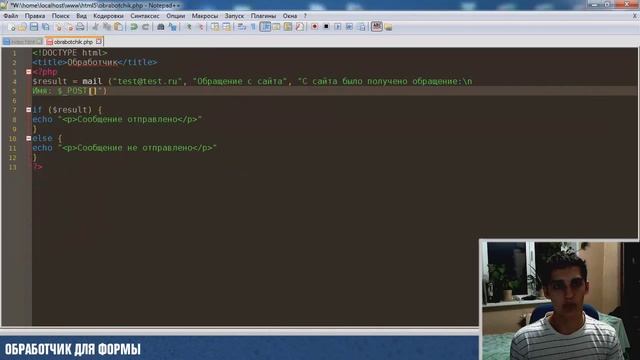The width and height of the screenshot is (640, 360).
Task: Zoom out using the toolbar icon
Action: click(x=201, y=27)
